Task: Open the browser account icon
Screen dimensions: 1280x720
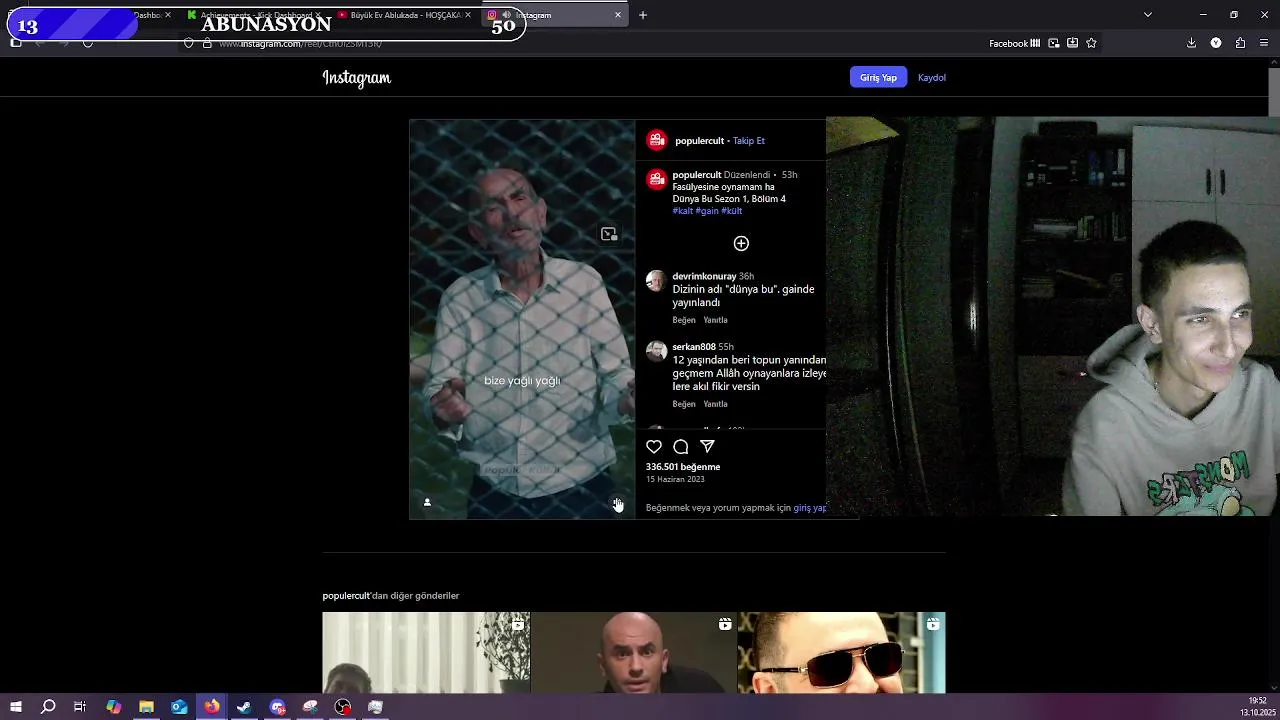Action: click(1216, 43)
